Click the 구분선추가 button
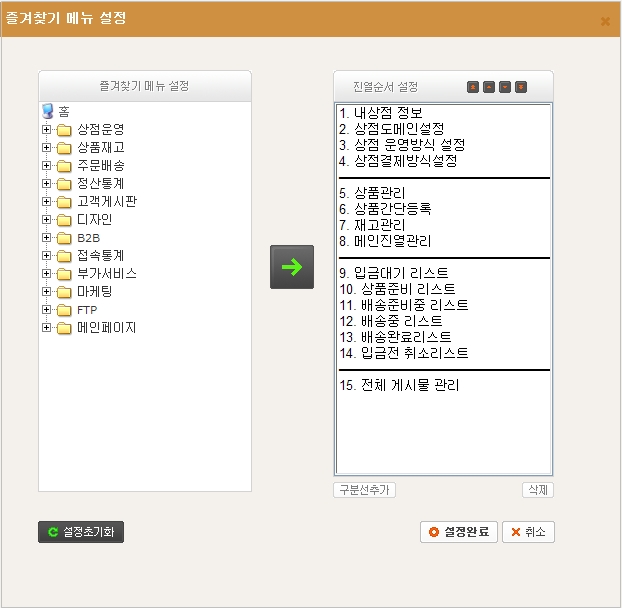Viewport: 622px width, 609px height. pos(365,490)
